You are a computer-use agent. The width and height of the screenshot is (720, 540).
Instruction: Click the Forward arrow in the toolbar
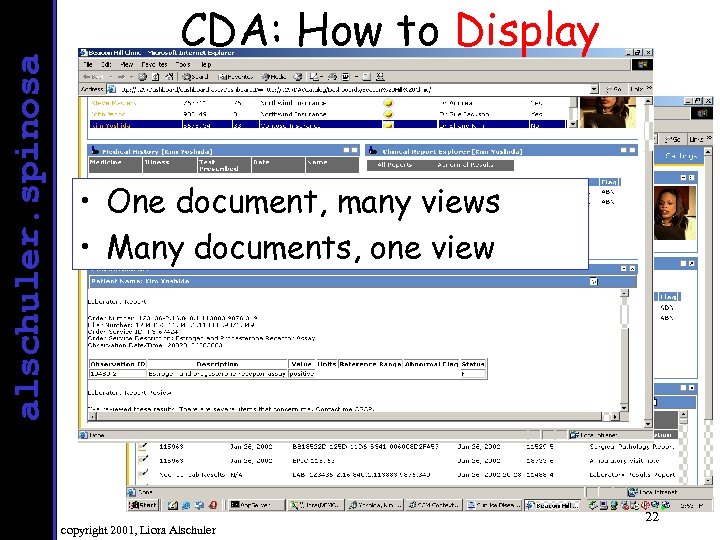(121, 77)
